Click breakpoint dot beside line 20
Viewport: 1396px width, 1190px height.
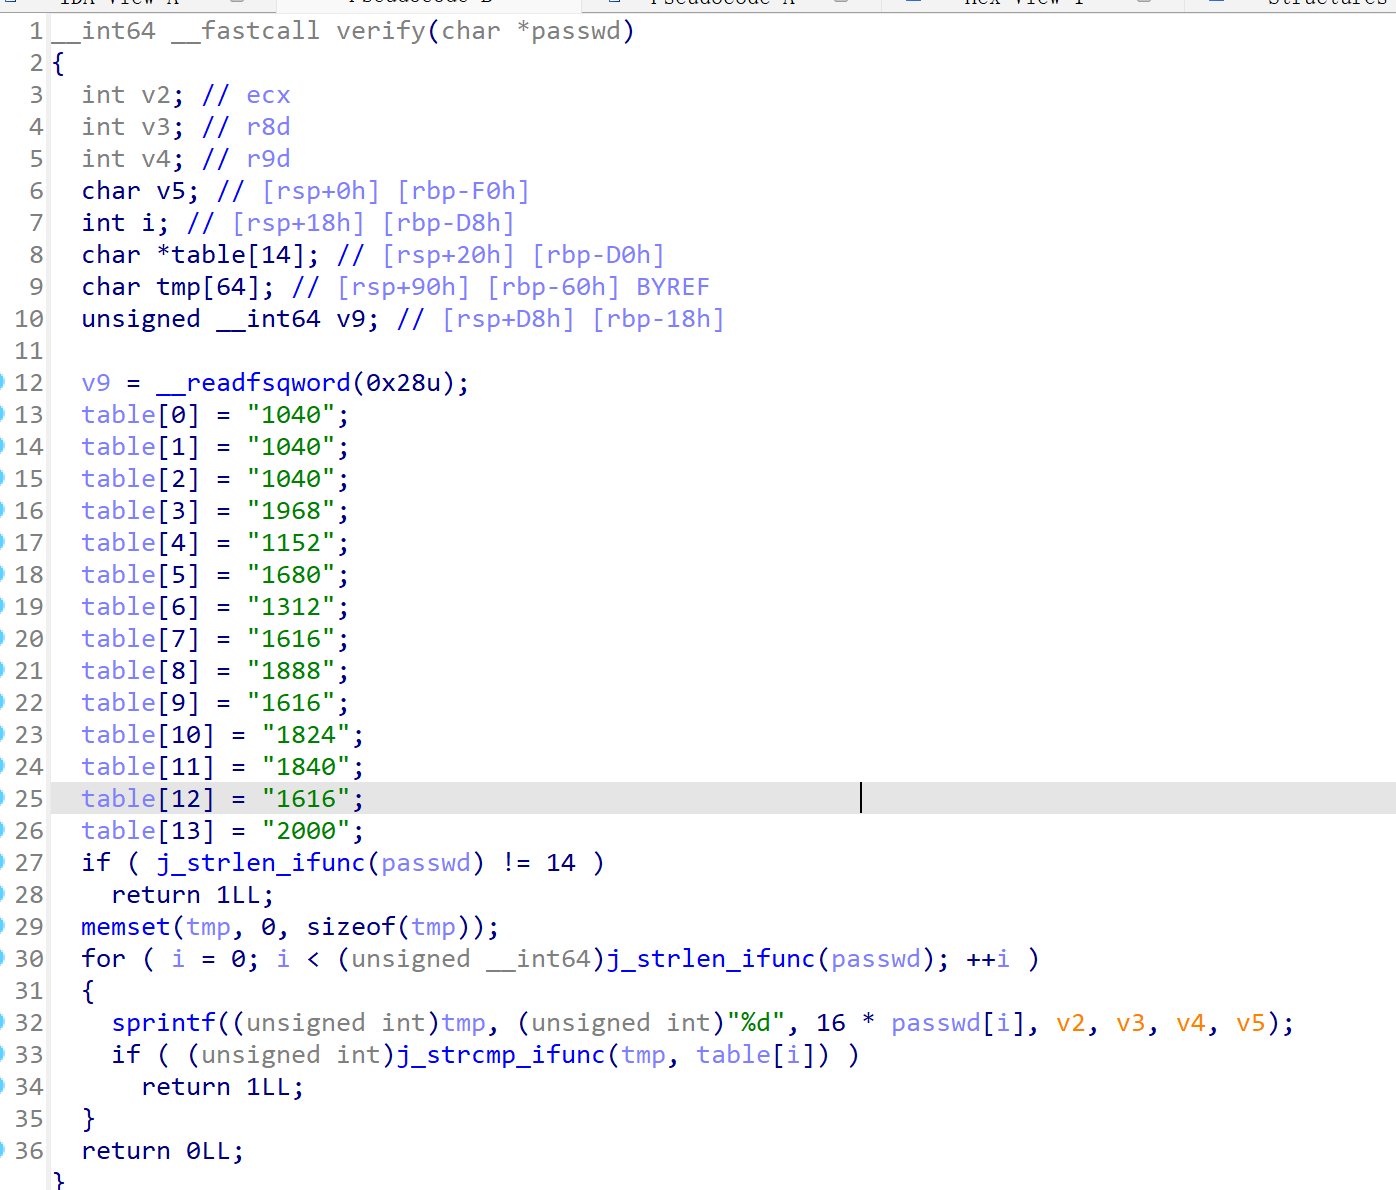point(3,639)
